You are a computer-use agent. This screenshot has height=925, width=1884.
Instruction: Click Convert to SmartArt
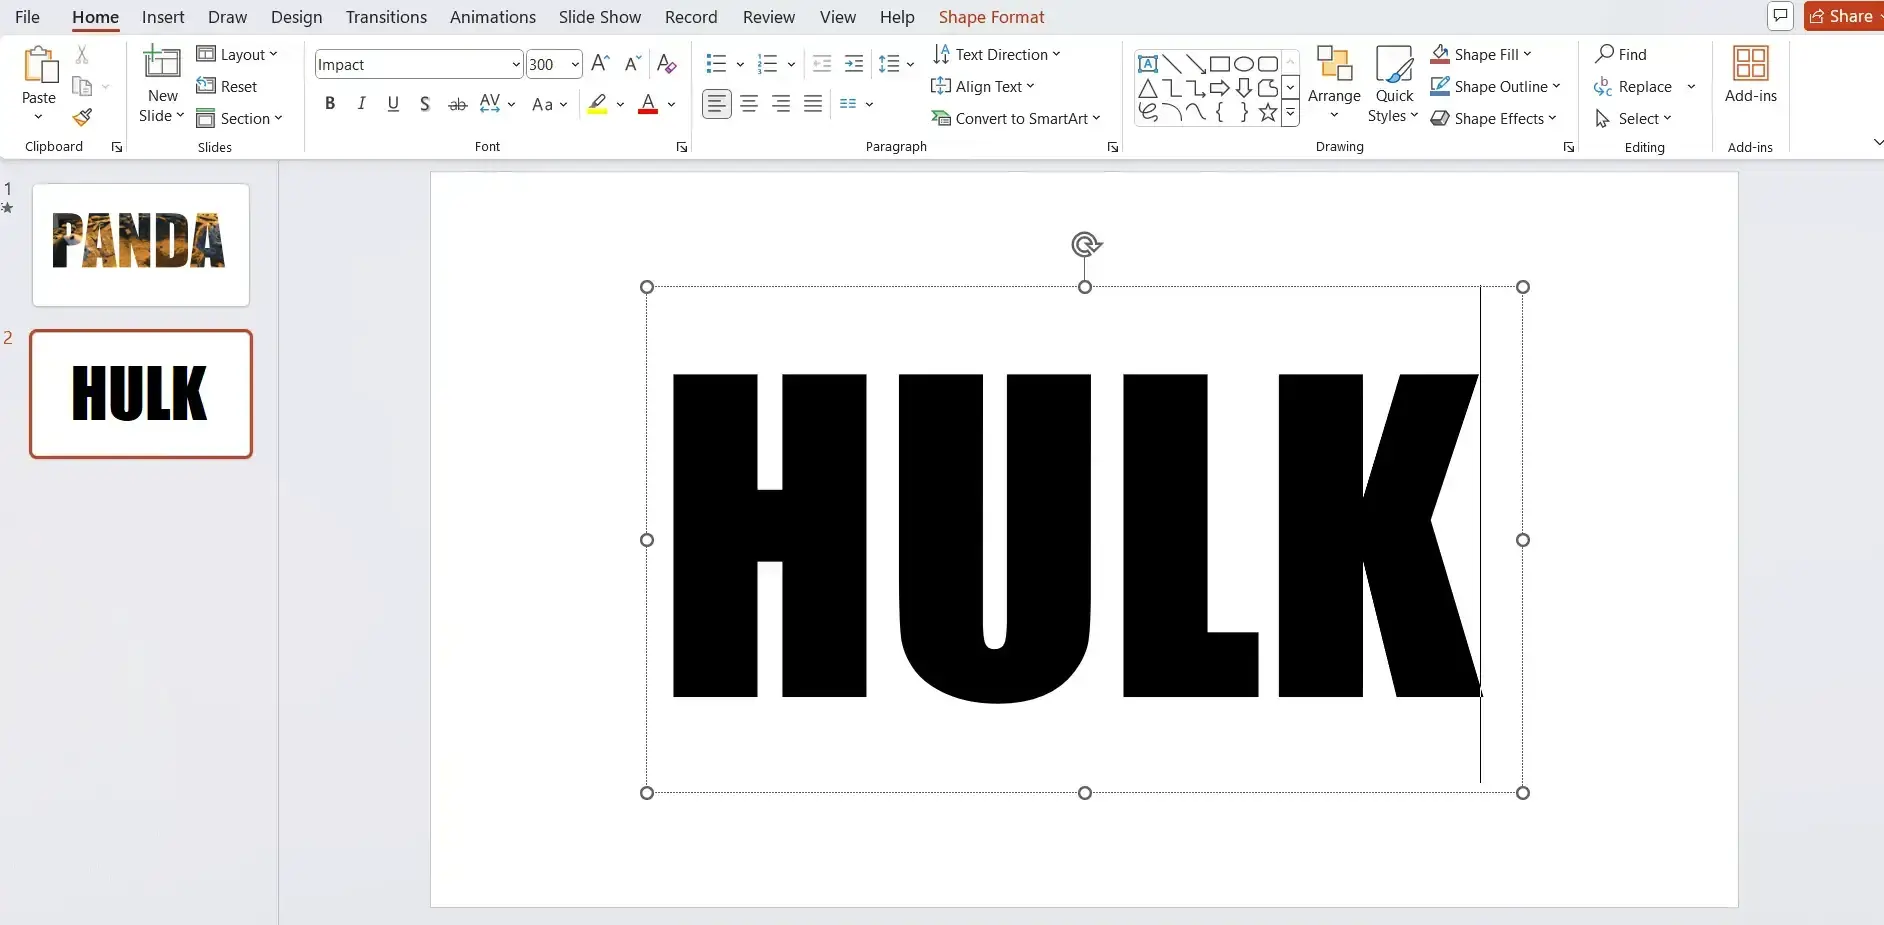(x=1016, y=118)
